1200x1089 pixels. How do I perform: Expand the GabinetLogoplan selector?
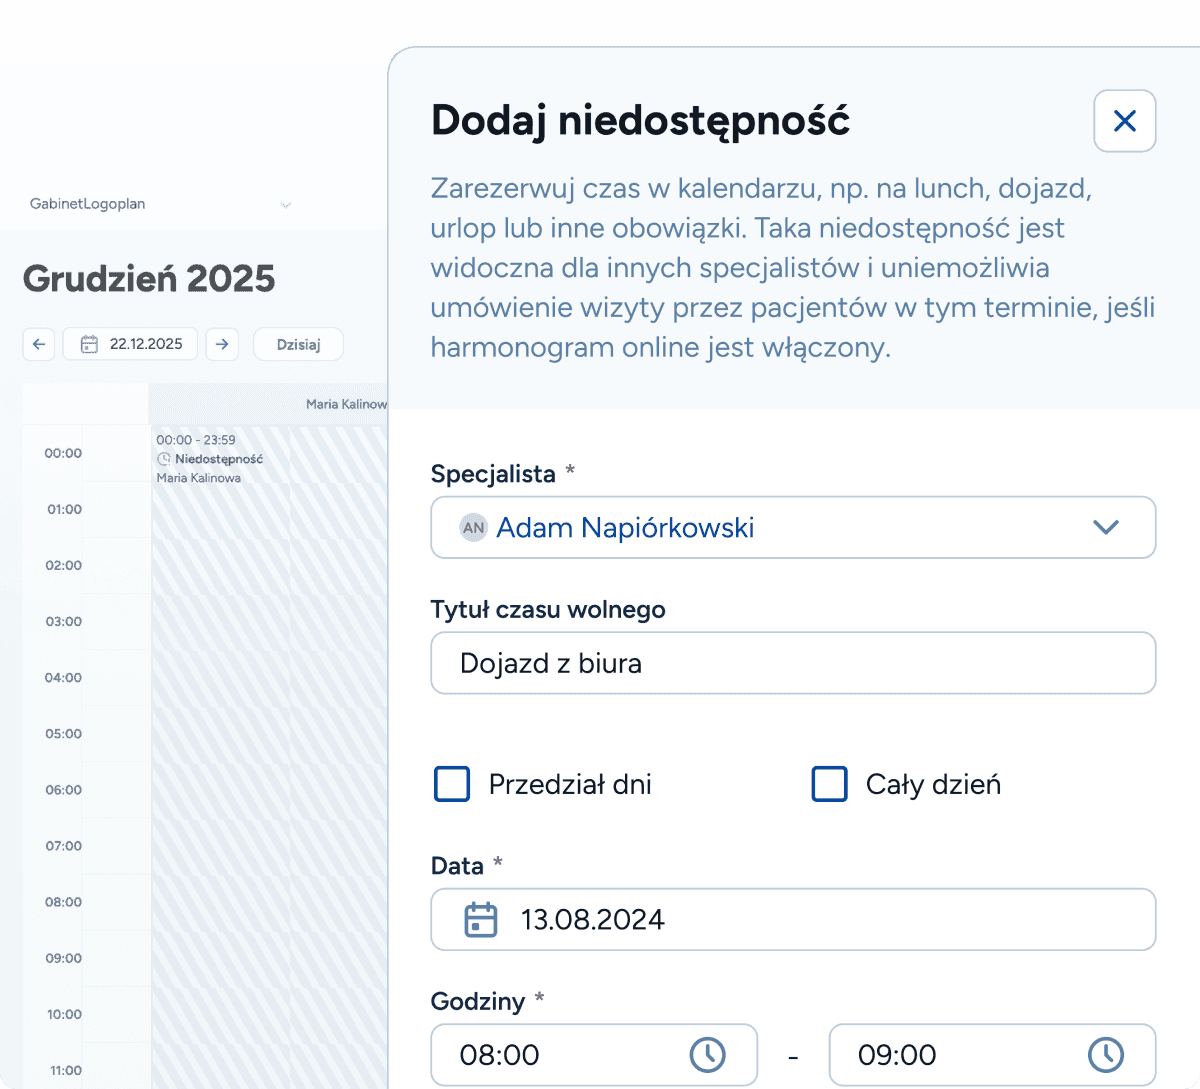[286, 204]
